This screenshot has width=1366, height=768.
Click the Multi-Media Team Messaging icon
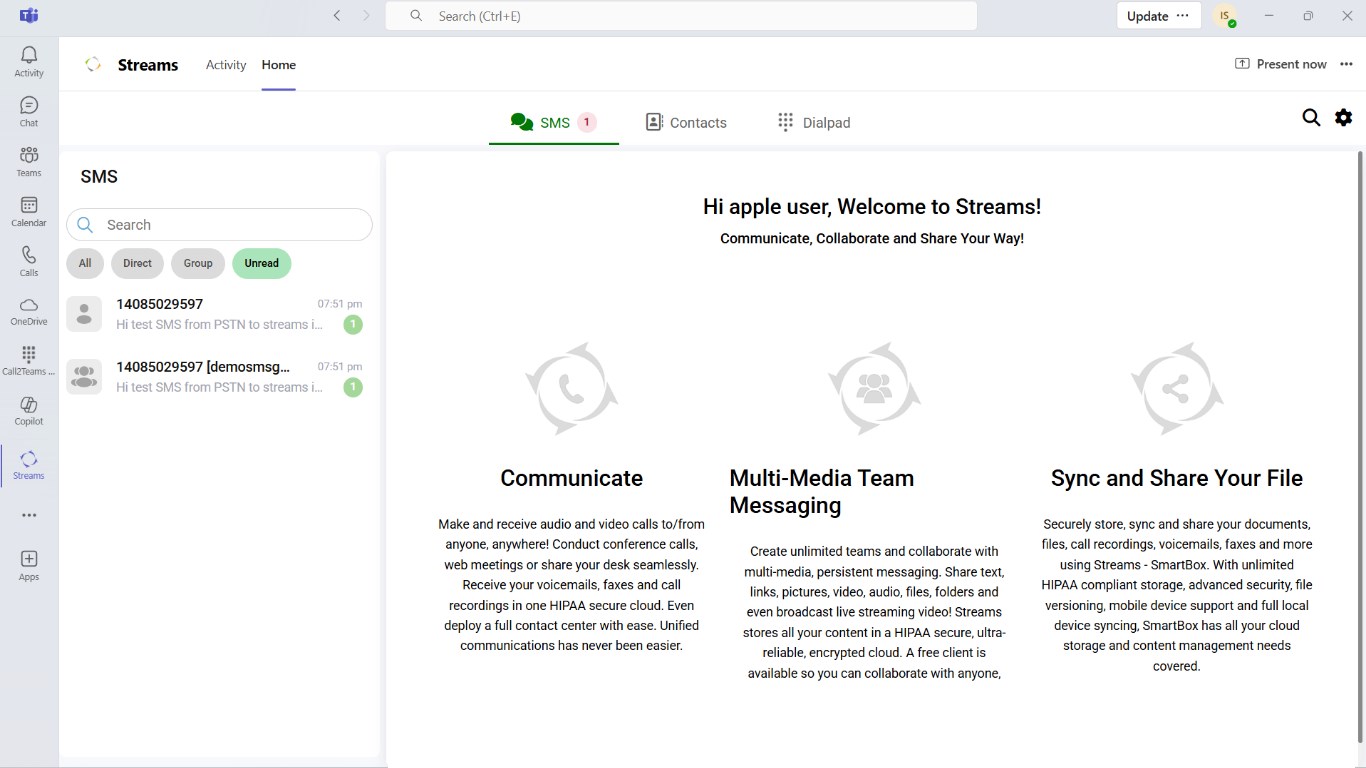tap(874, 389)
